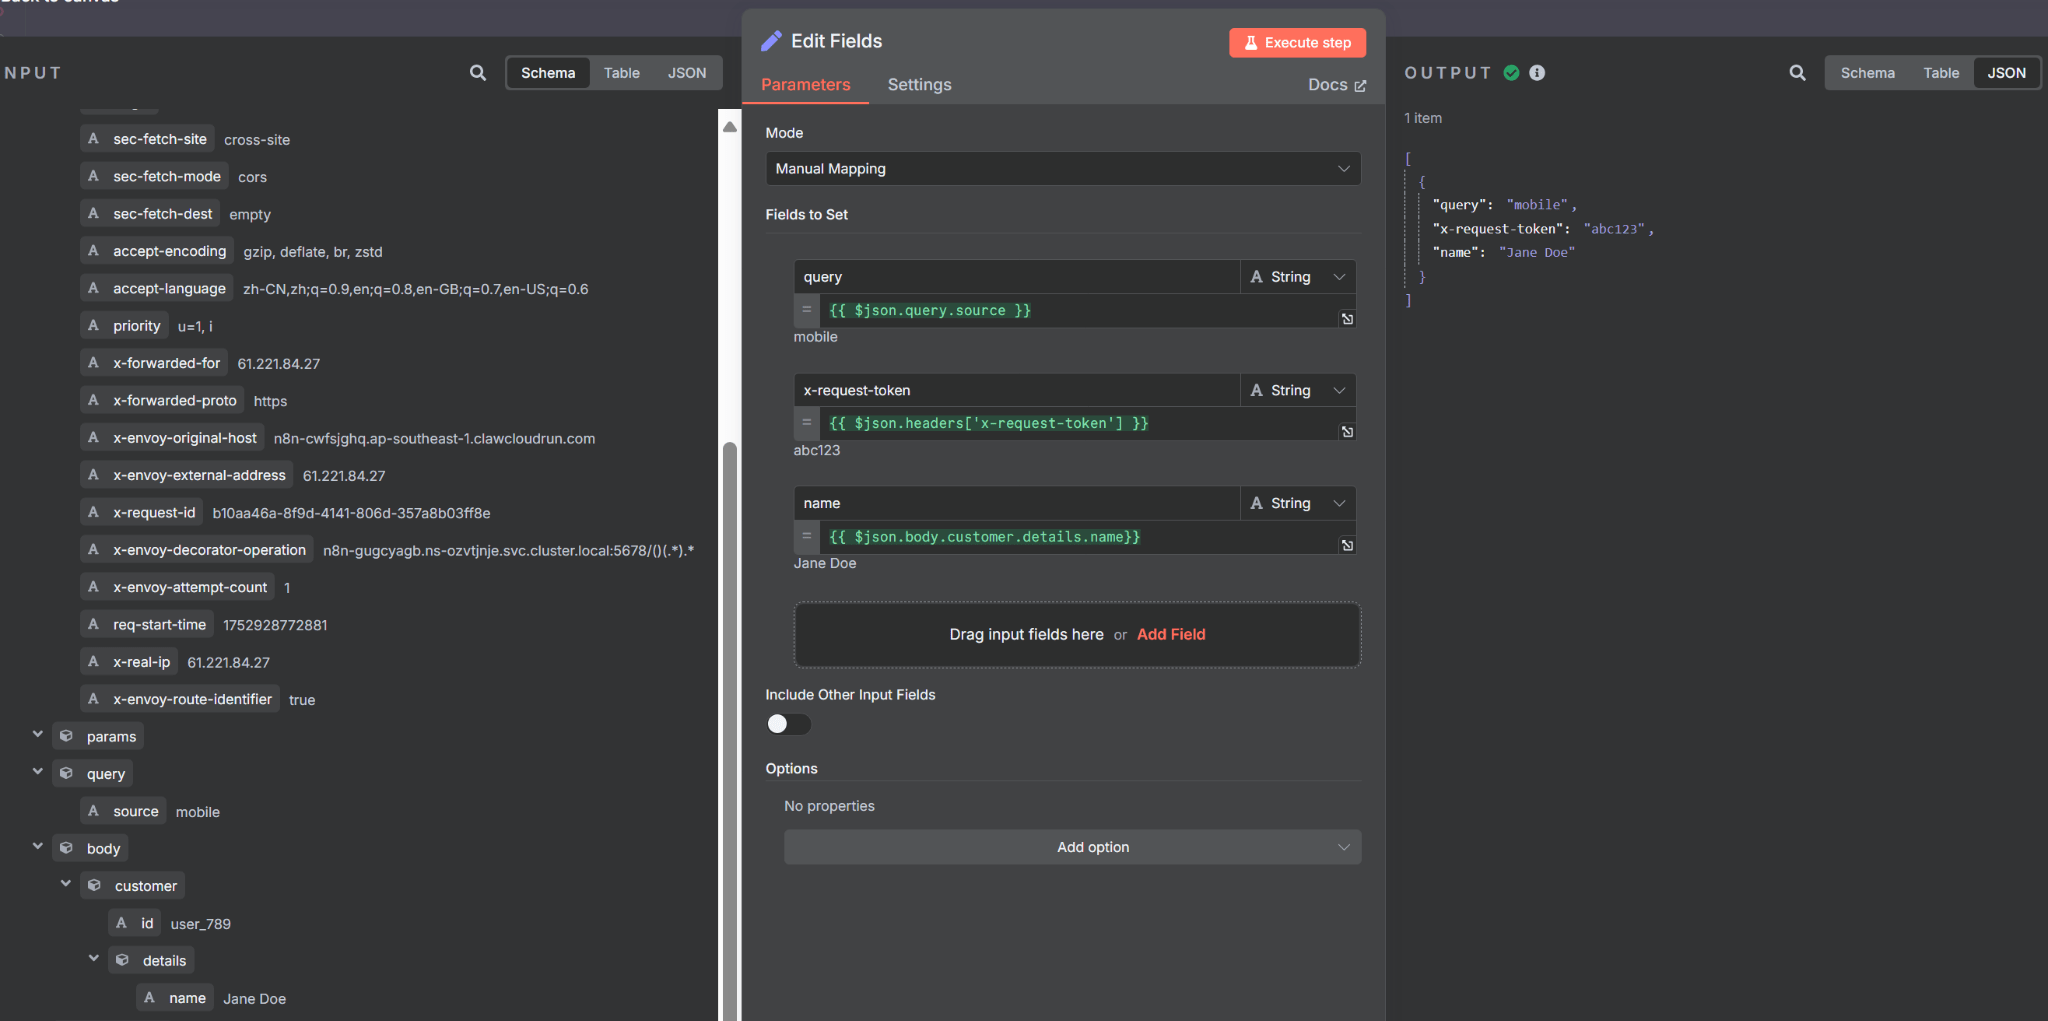
Task: Click the x-request-token field name input
Action: [1015, 391]
